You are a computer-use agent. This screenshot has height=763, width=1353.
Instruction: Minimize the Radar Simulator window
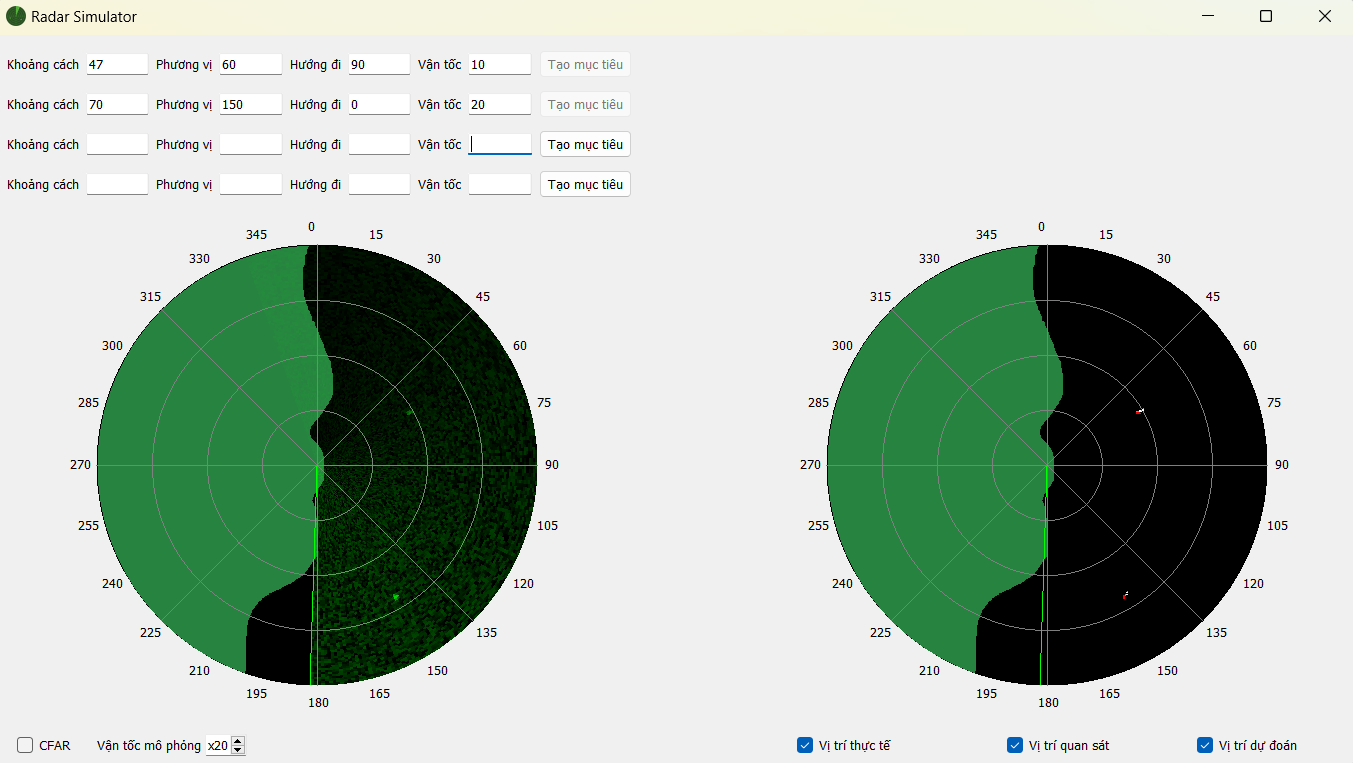pos(1208,16)
